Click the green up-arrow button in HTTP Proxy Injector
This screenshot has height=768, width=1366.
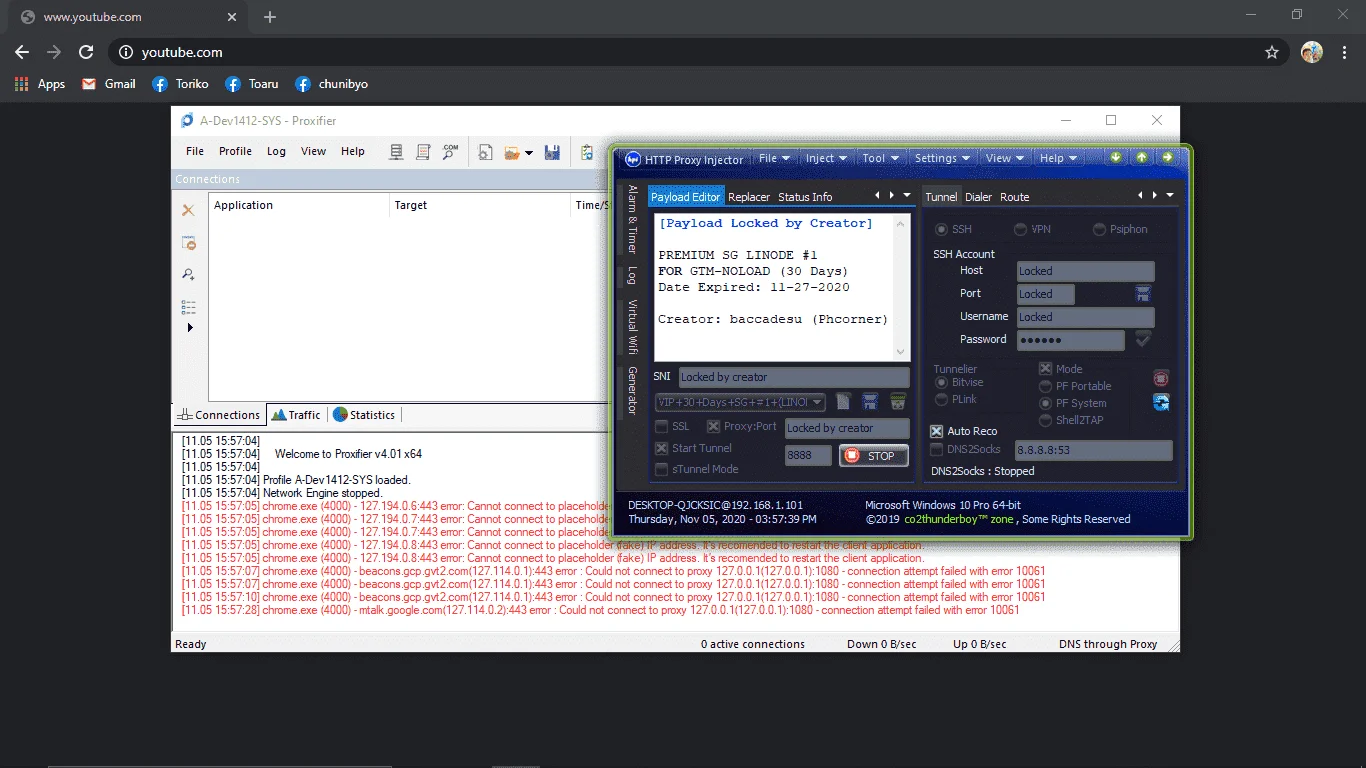click(x=1142, y=158)
